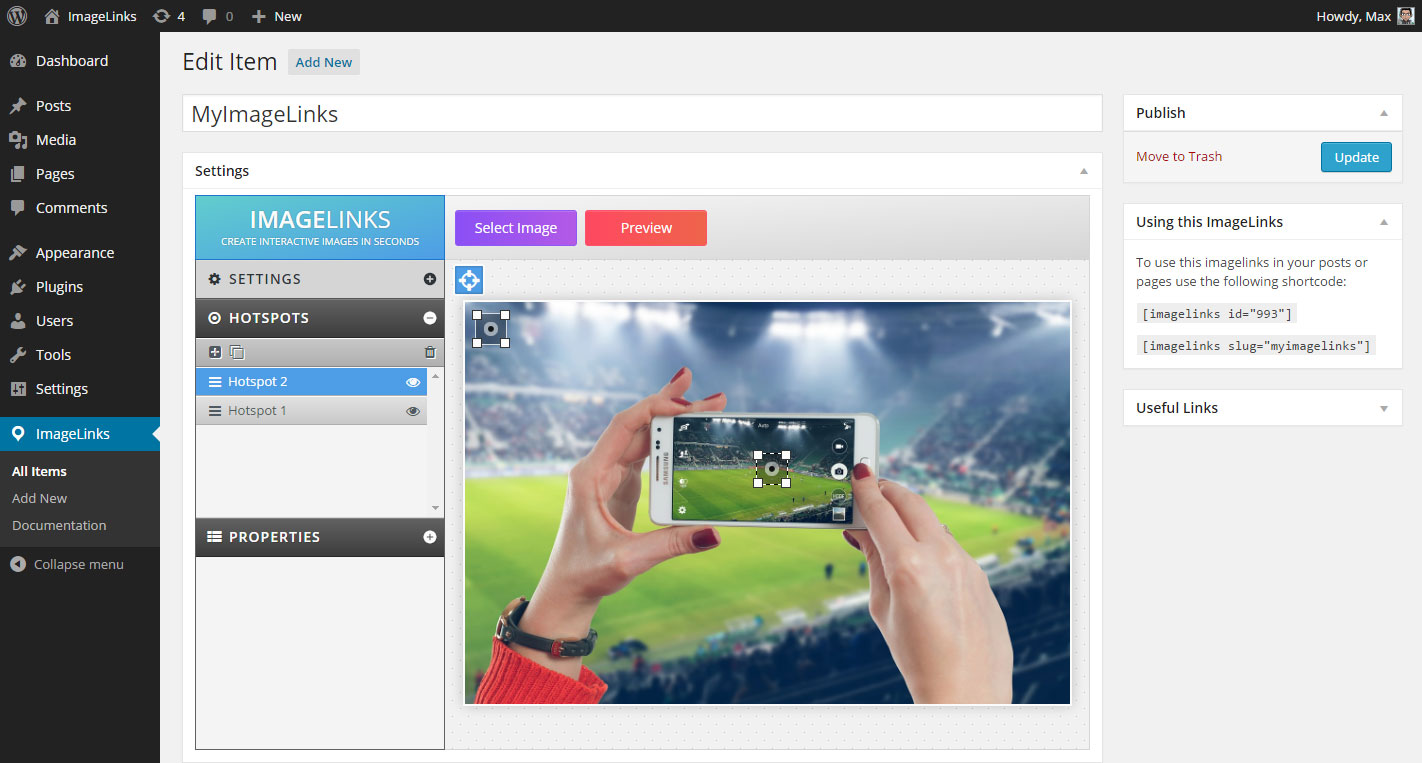
Task: Expand the SETTINGS panel
Action: 429,279
